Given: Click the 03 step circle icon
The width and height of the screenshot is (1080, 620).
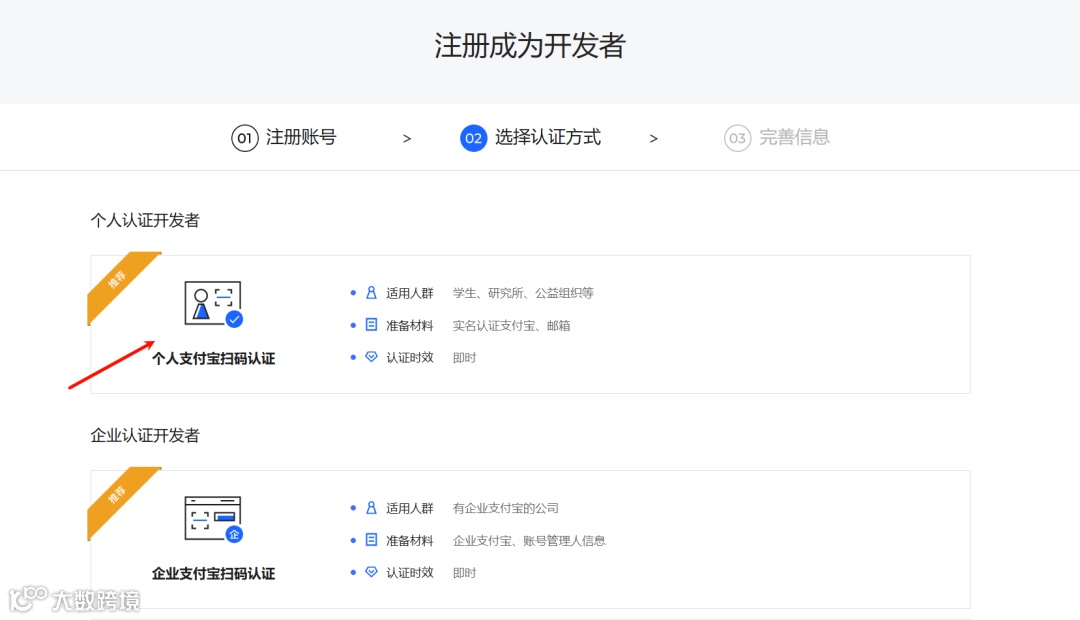Looking at the screenshot, I should pyautogui.click(x=737, y=138).
